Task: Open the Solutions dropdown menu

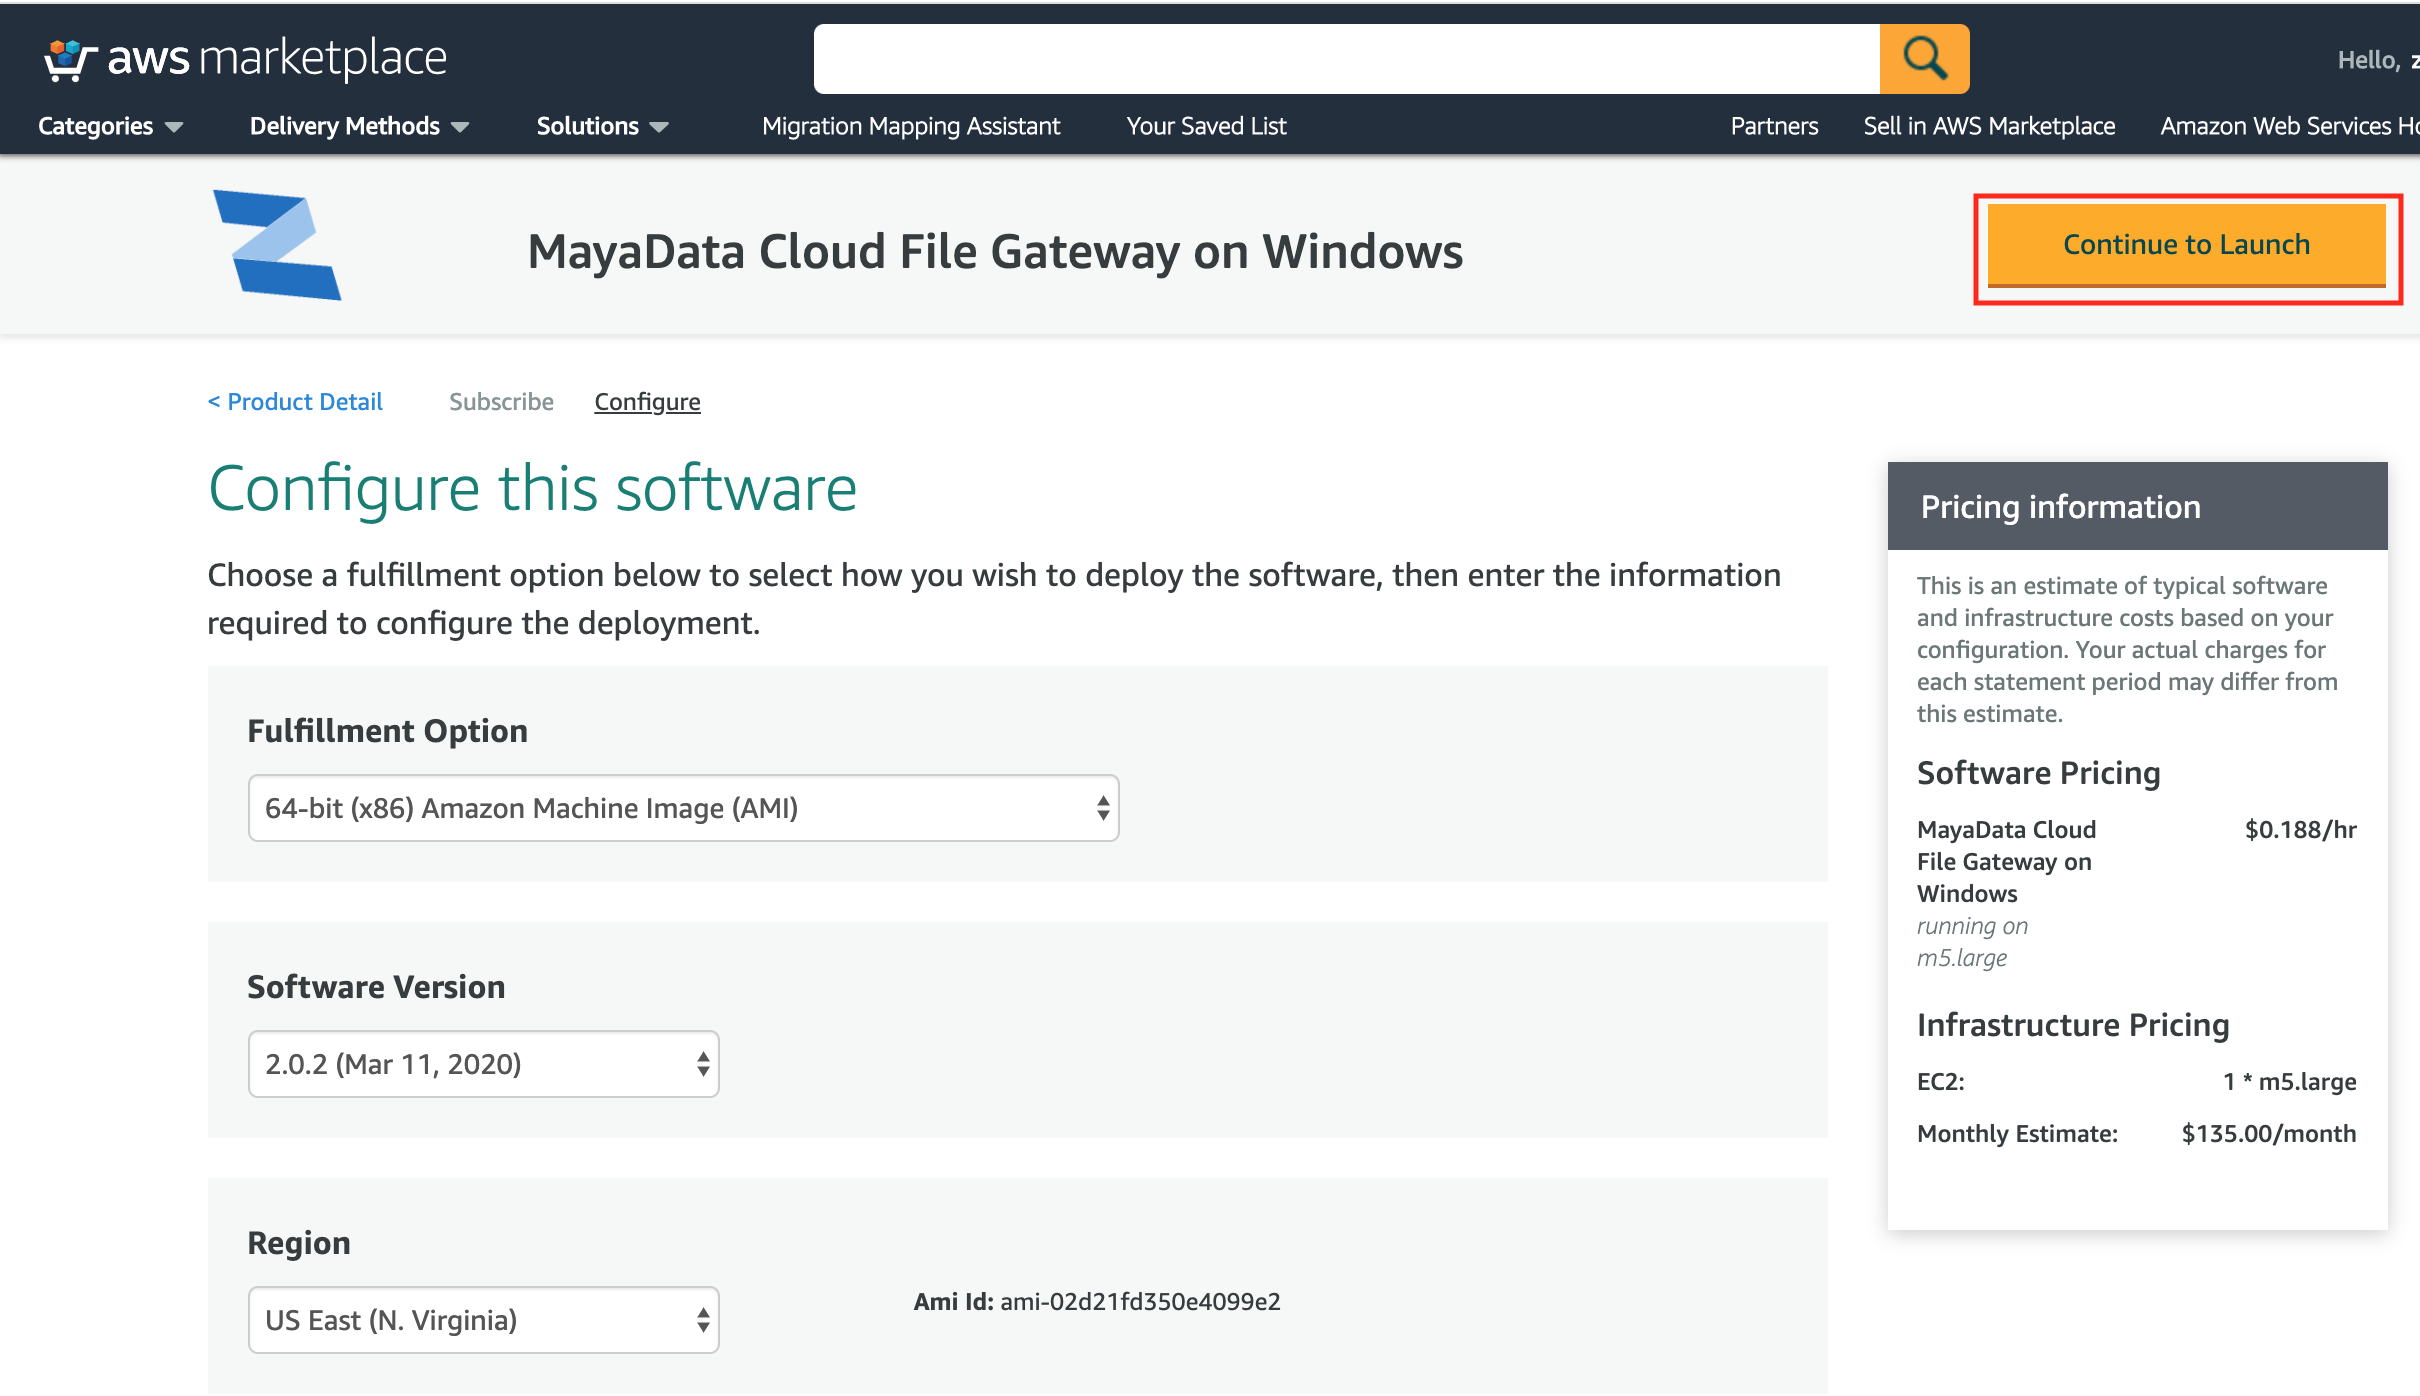Action: pos(601,126)
